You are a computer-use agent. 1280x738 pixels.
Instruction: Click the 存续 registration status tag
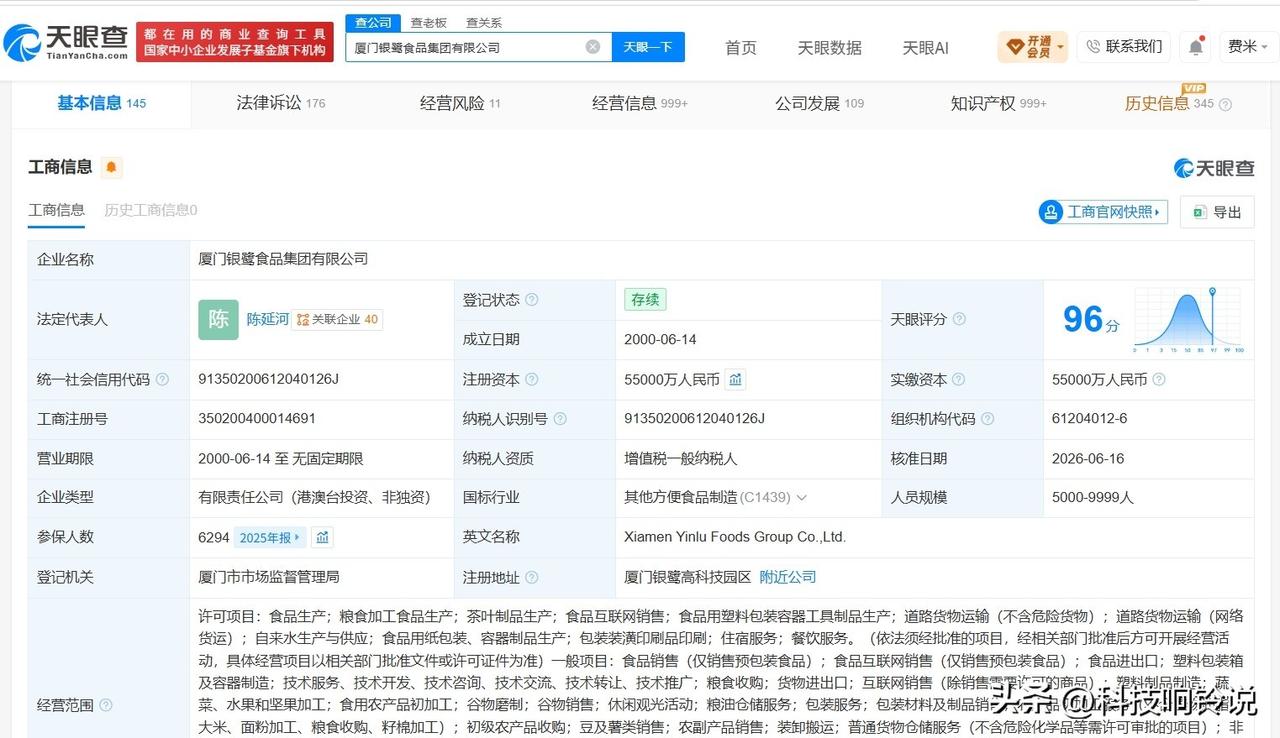click(x=645, y=299)
